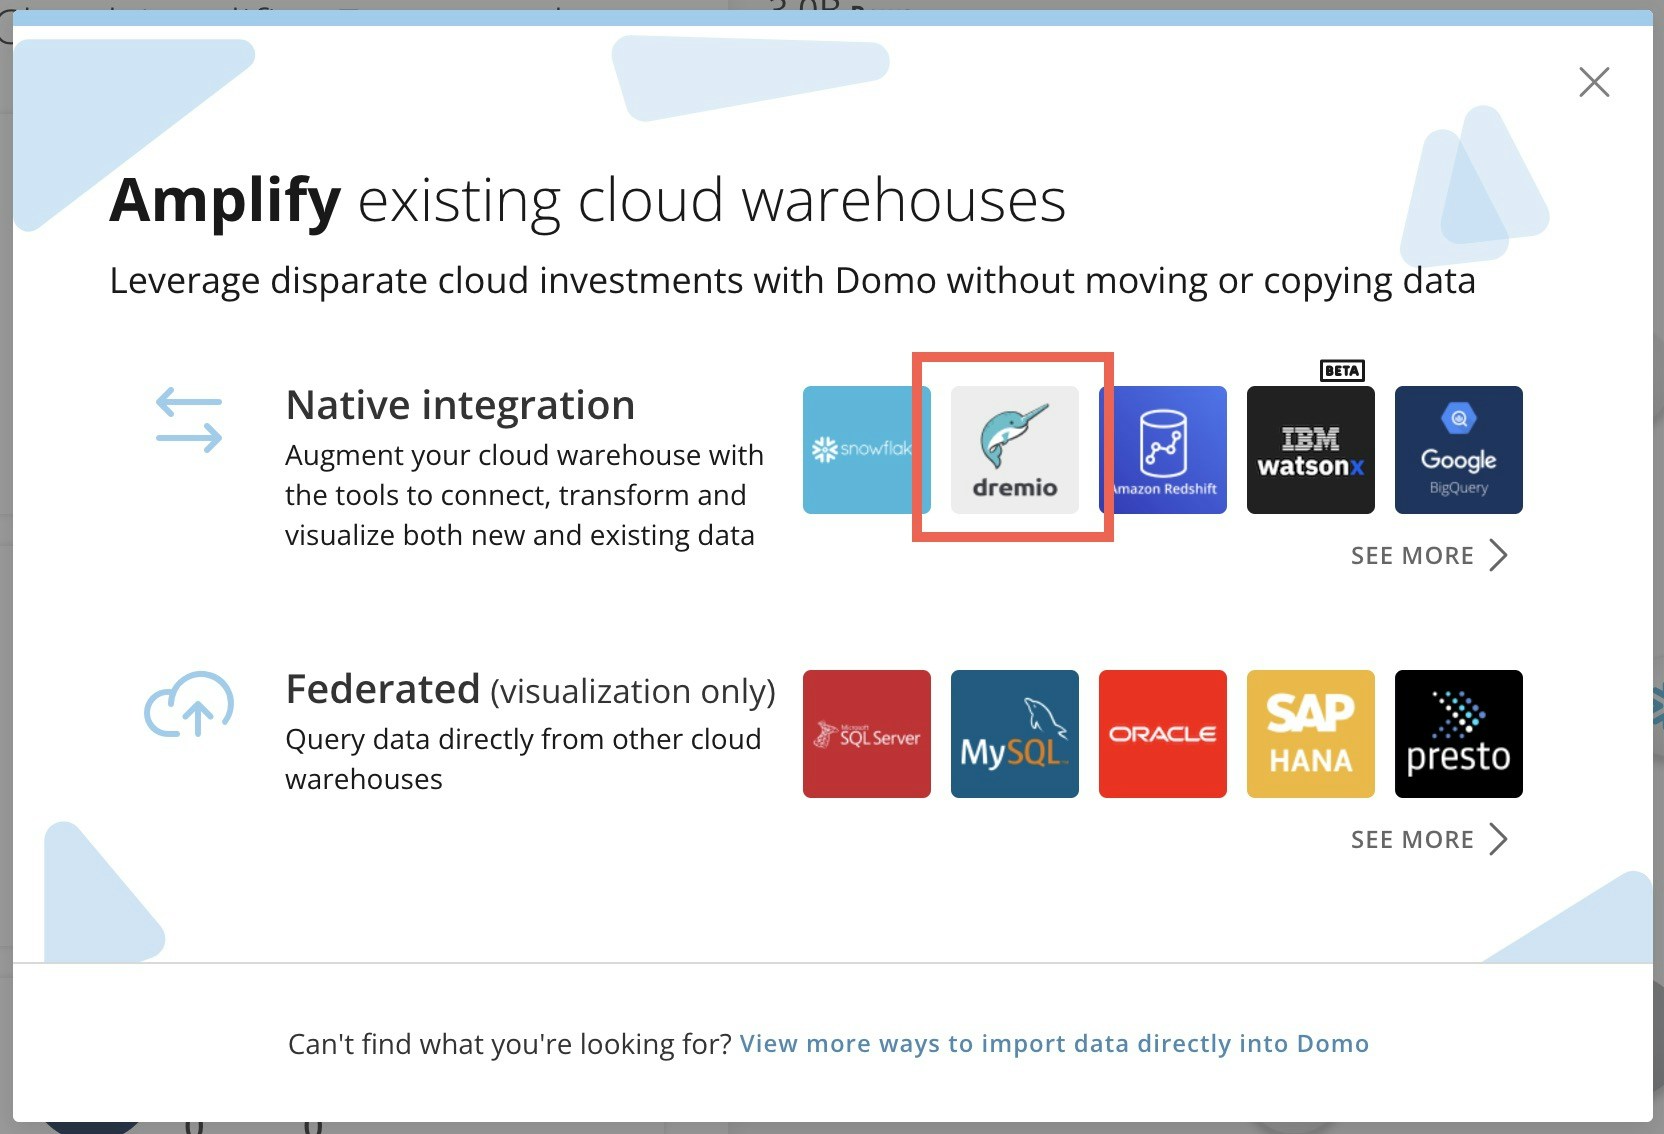Click the BETA badge above watsonx
Screen dimensions: 1664x1134
coord(1342,371)
